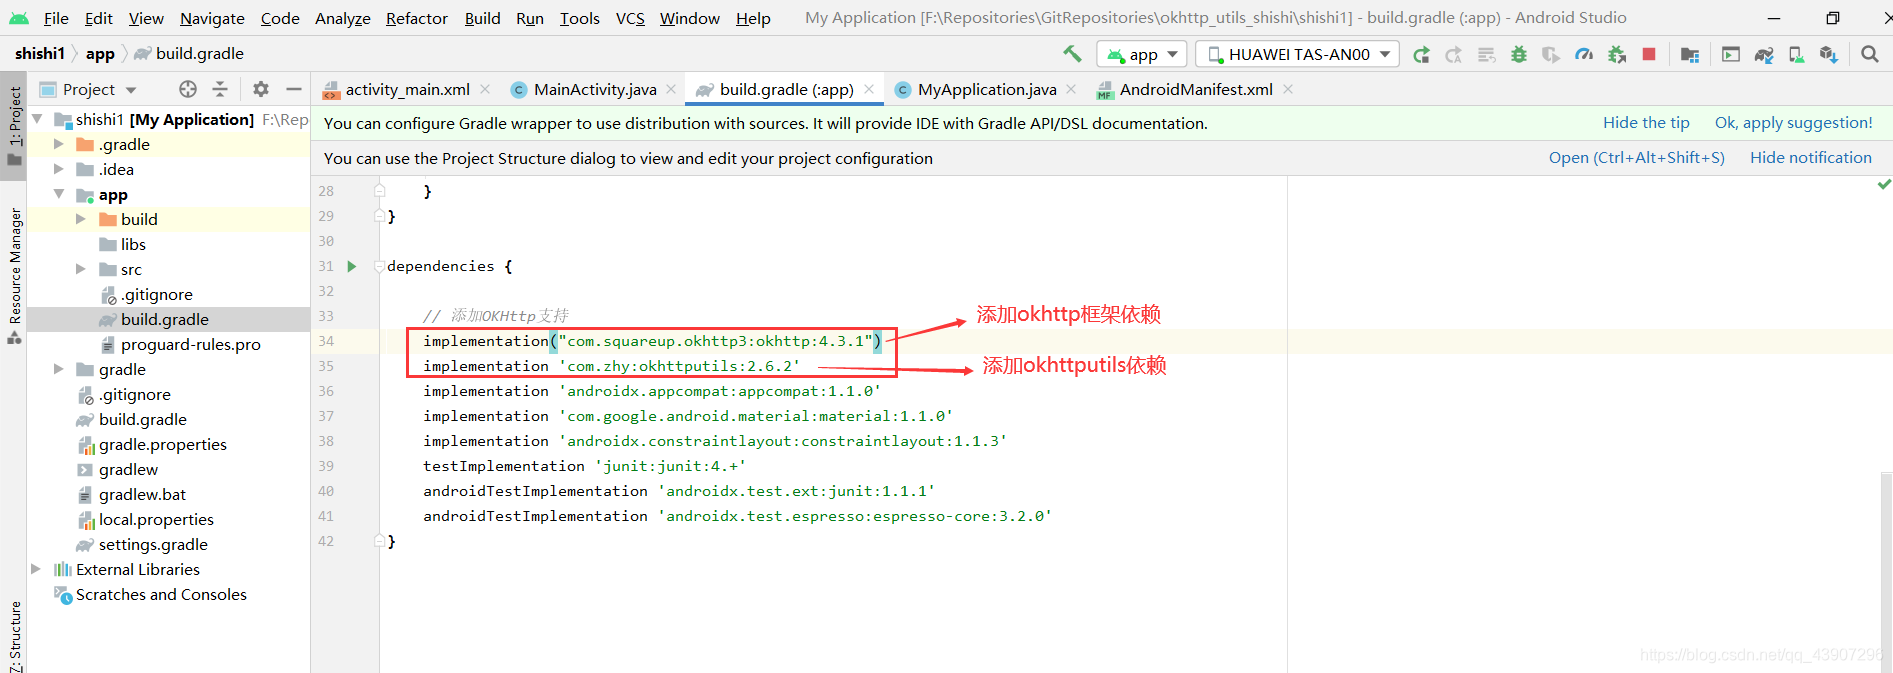This screenshot has width=1893, height=673.
Task: Close the AndroidManifest.xml tab
Action: click(x=1288, y=89)
